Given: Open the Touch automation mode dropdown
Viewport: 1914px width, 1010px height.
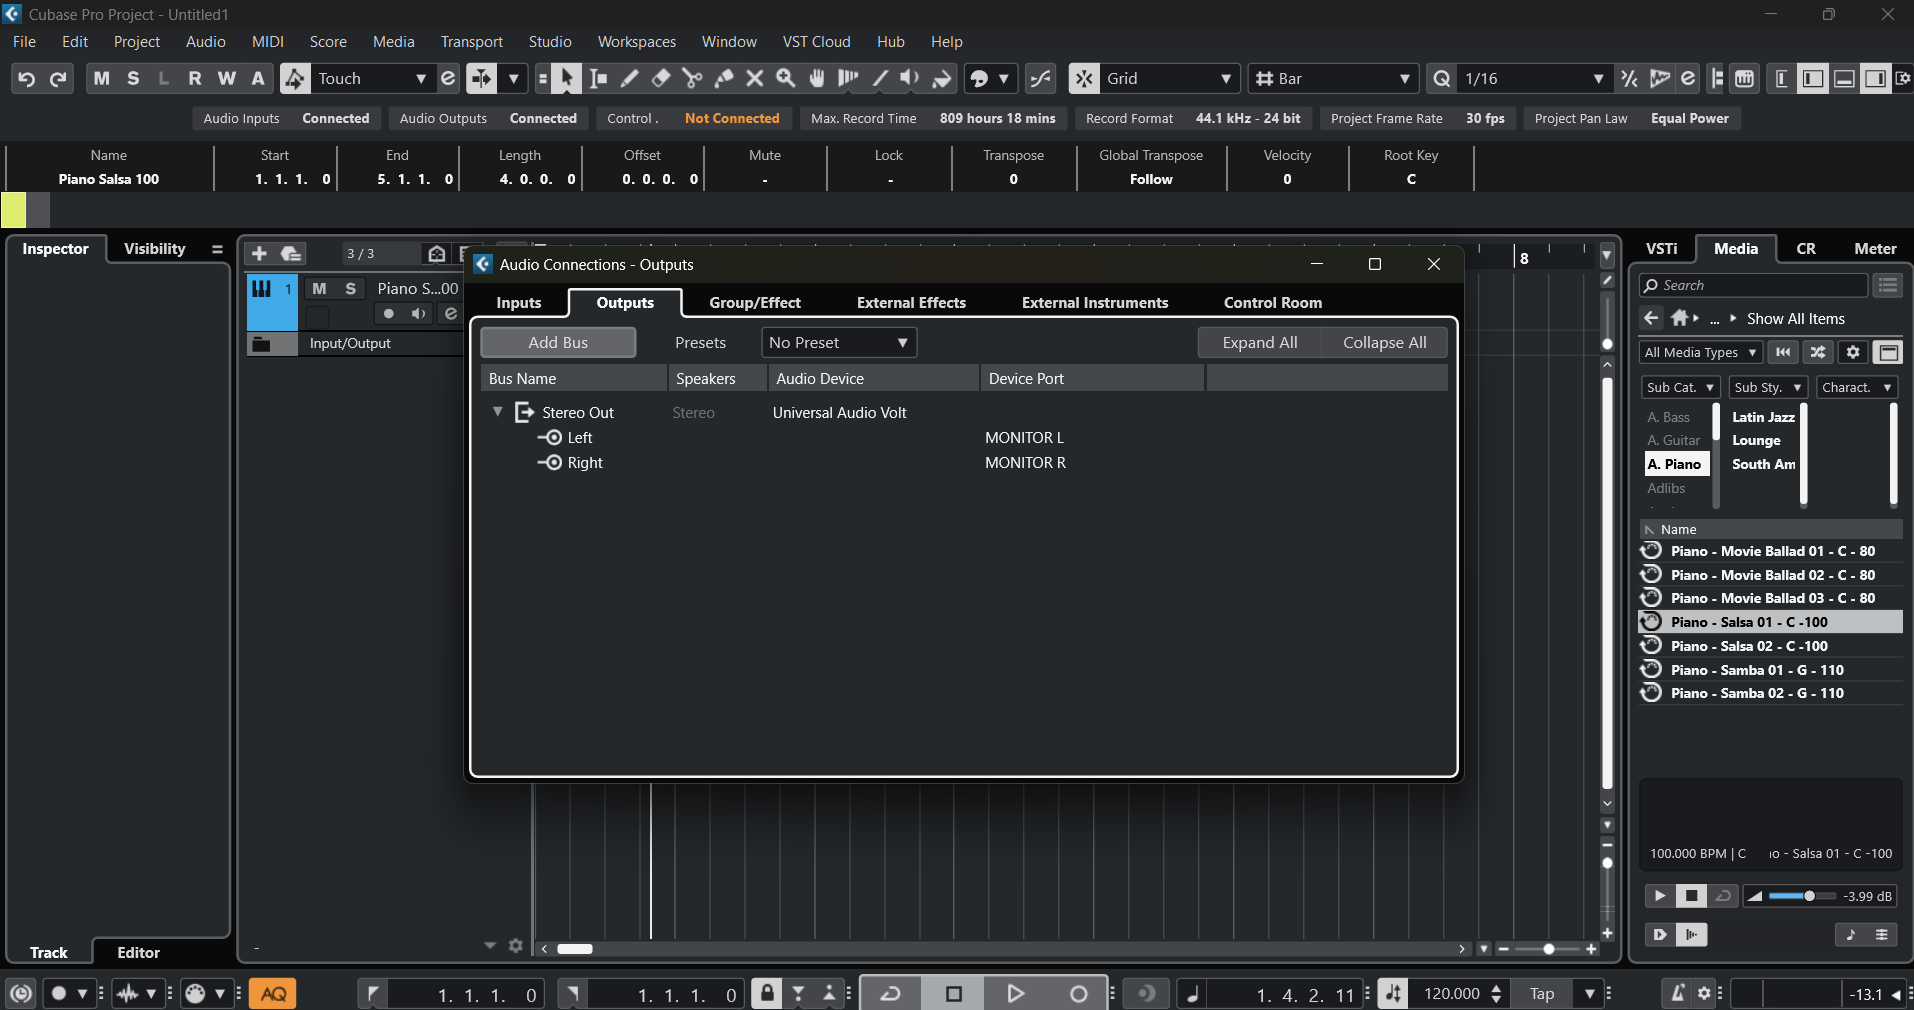Looking at the screenshot, I should [x=372, y=79].
